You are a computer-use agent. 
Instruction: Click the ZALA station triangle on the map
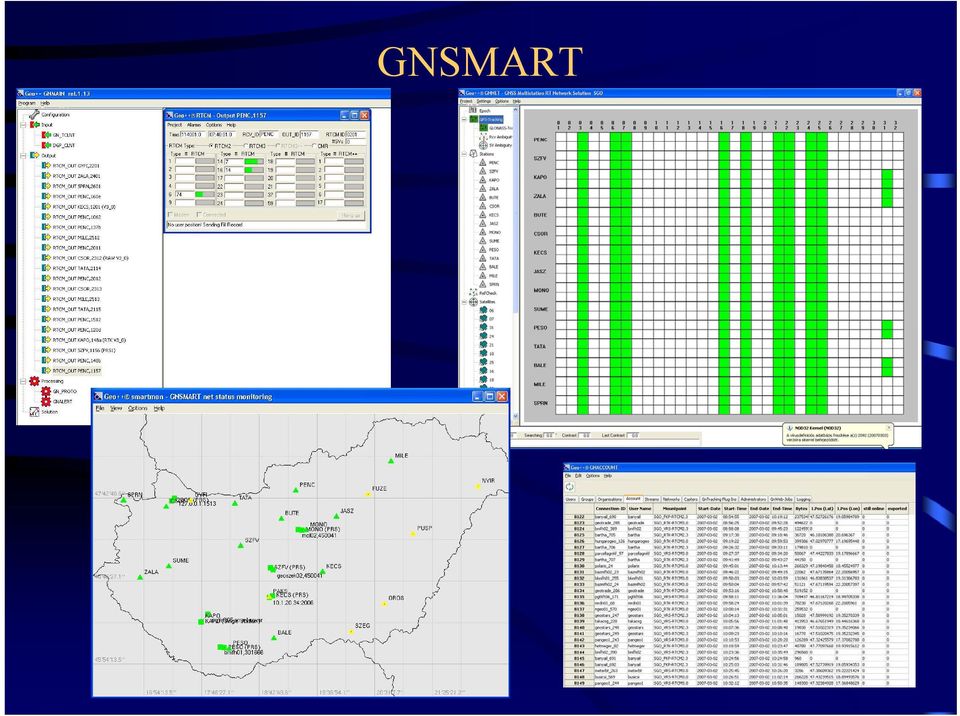tap(140, 577)
